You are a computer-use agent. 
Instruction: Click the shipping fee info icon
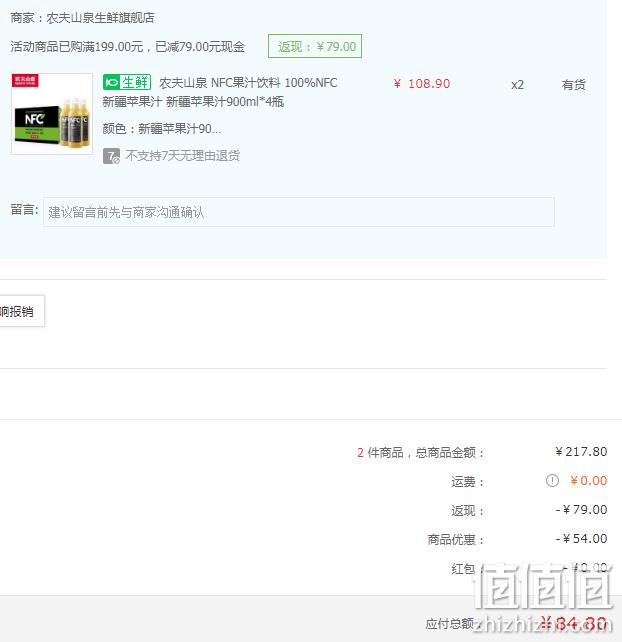pos(552,480)
